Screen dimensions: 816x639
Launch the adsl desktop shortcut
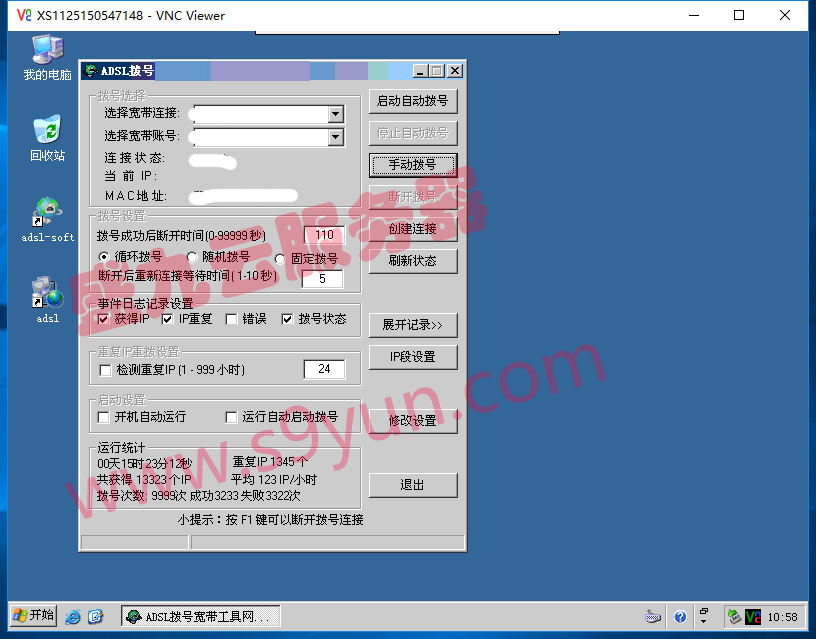(x=47, y=293)
